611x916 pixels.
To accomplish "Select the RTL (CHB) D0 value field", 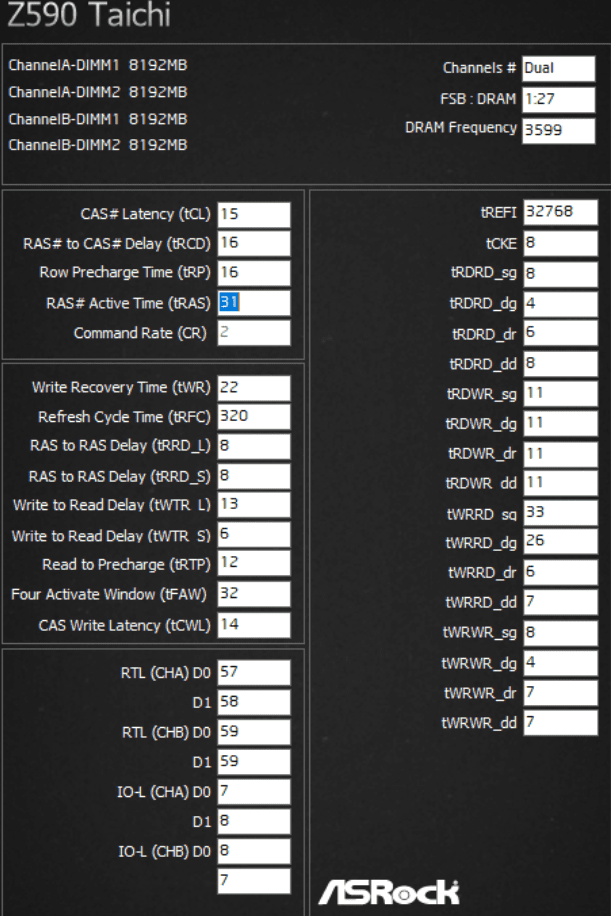I will 254,732.
